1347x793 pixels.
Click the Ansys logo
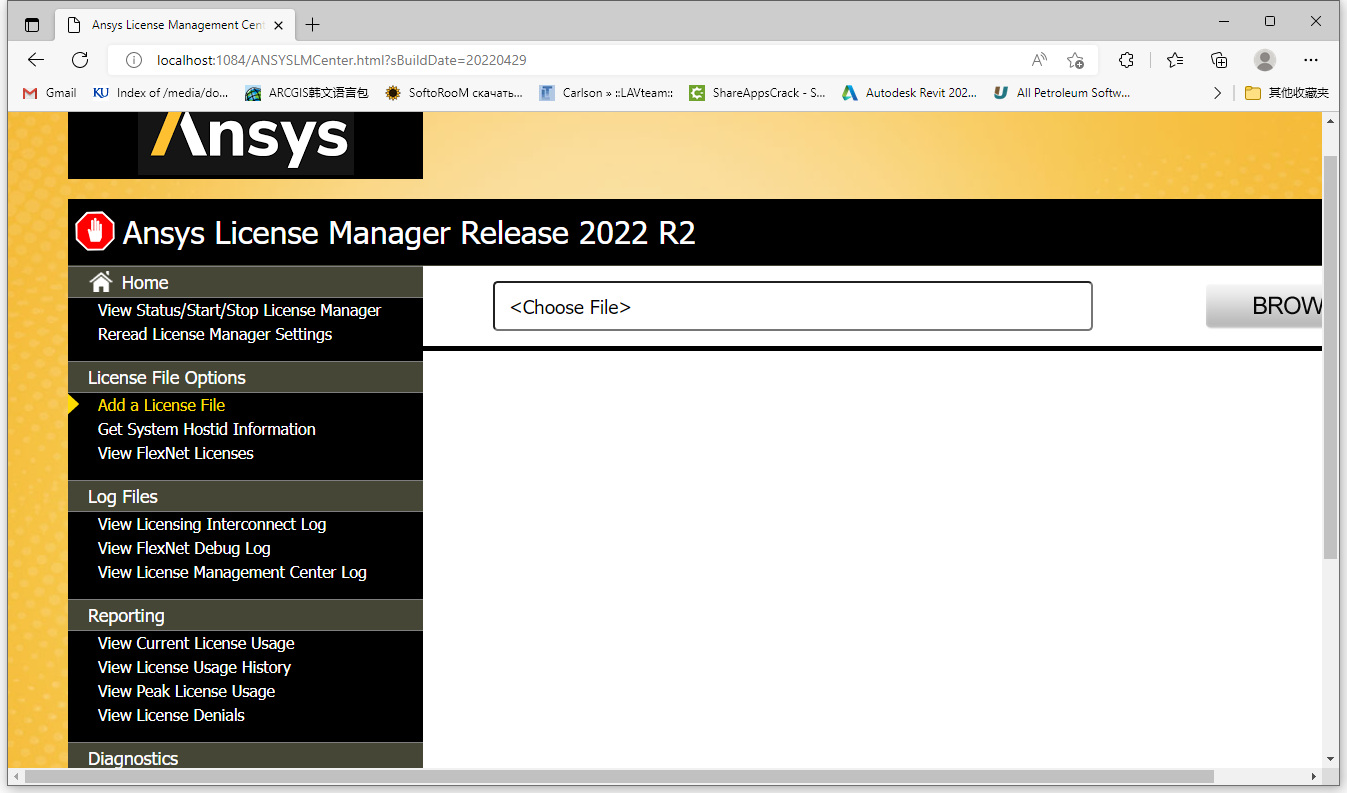click(246, 141)
